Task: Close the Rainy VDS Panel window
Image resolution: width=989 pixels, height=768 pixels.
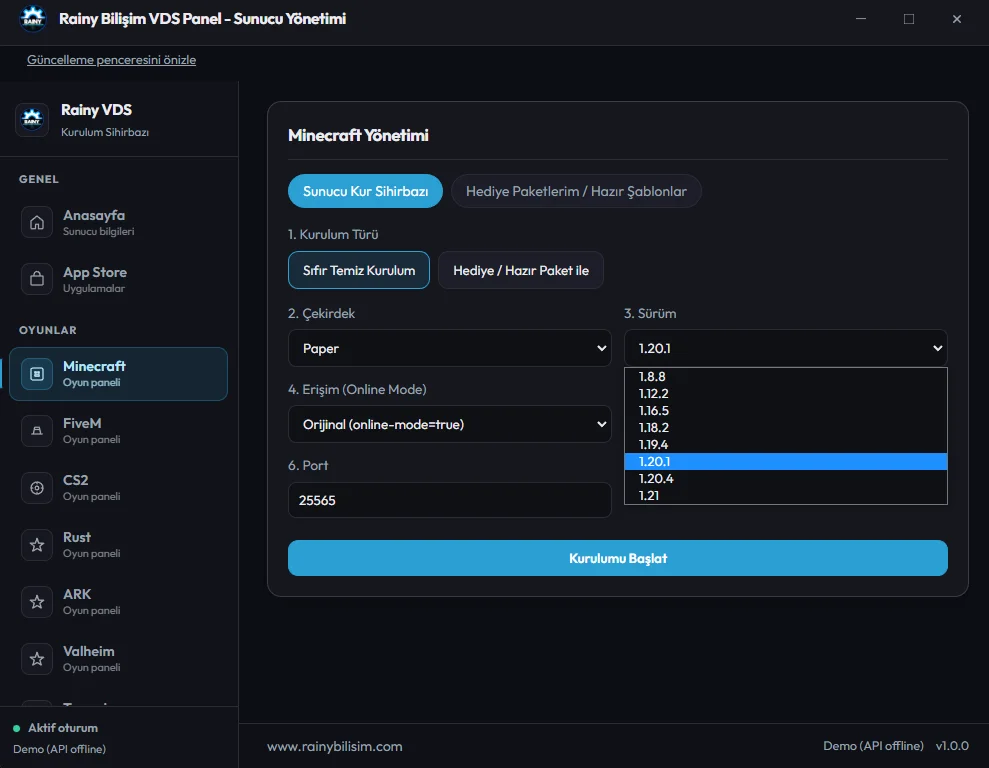Action: (x=956, y=19)
